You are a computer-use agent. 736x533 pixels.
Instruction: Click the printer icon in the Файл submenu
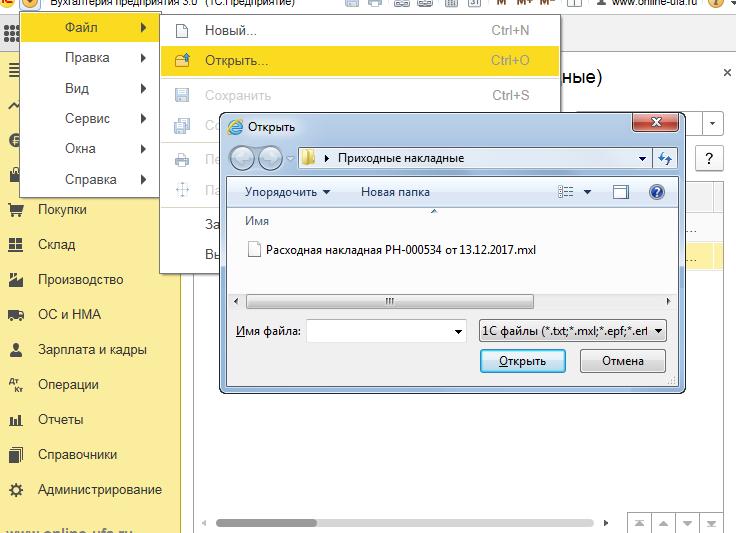coord(182,160)
